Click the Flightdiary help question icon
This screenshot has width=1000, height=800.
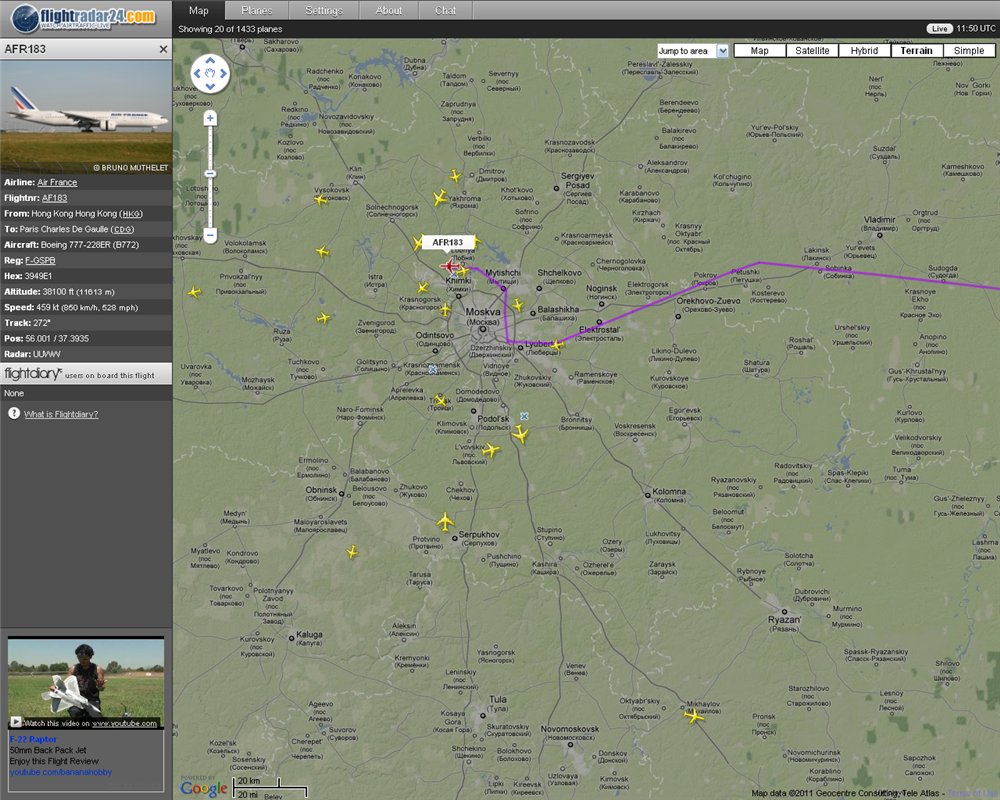tap(14, 413)
